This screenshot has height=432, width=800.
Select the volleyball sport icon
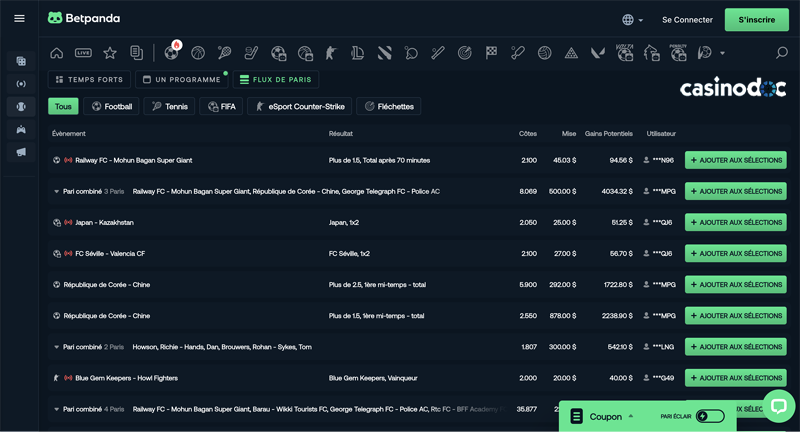coord(544,53)
